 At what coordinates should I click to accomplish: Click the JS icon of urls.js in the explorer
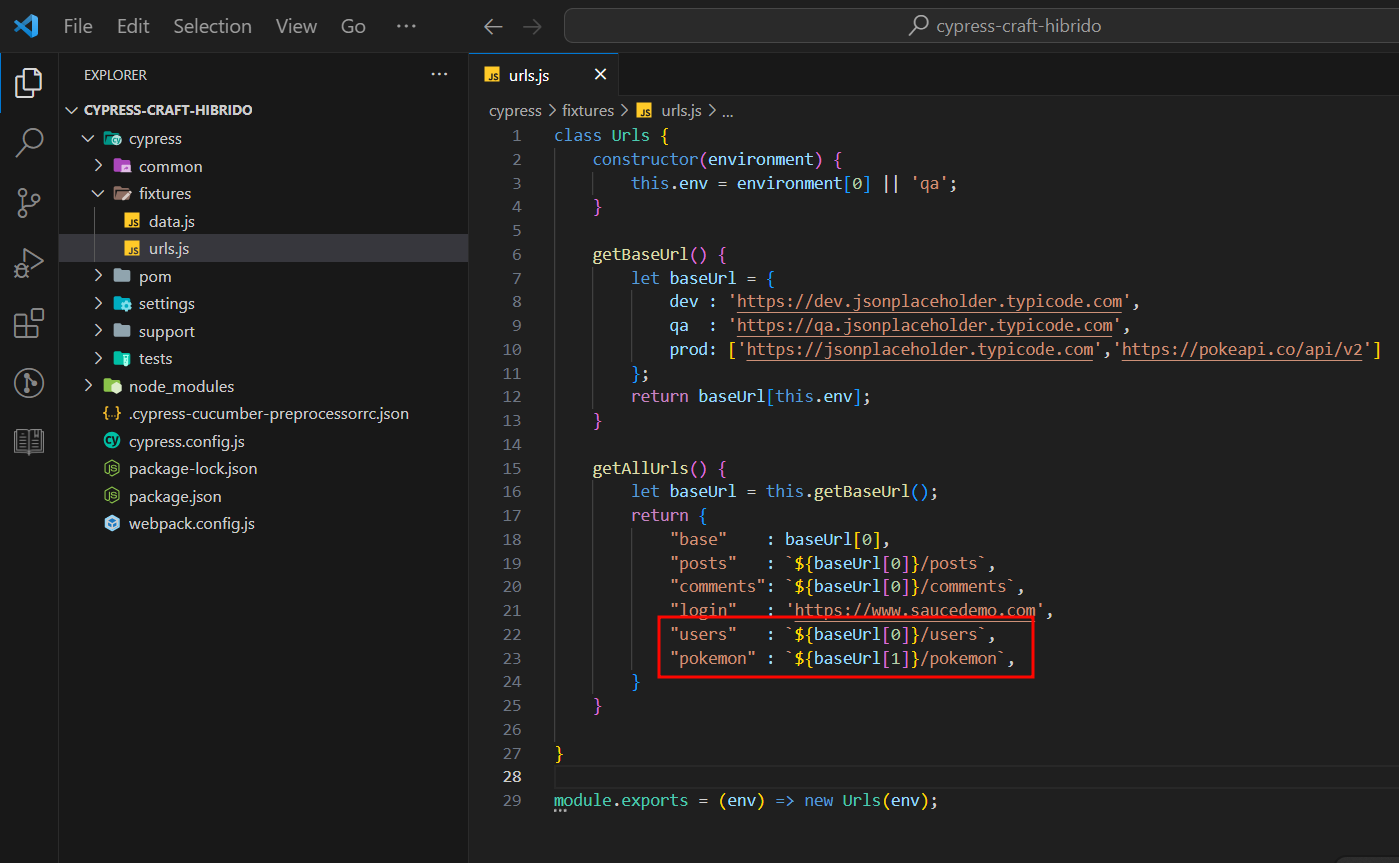pyautogui.click(x=132, y=248)
